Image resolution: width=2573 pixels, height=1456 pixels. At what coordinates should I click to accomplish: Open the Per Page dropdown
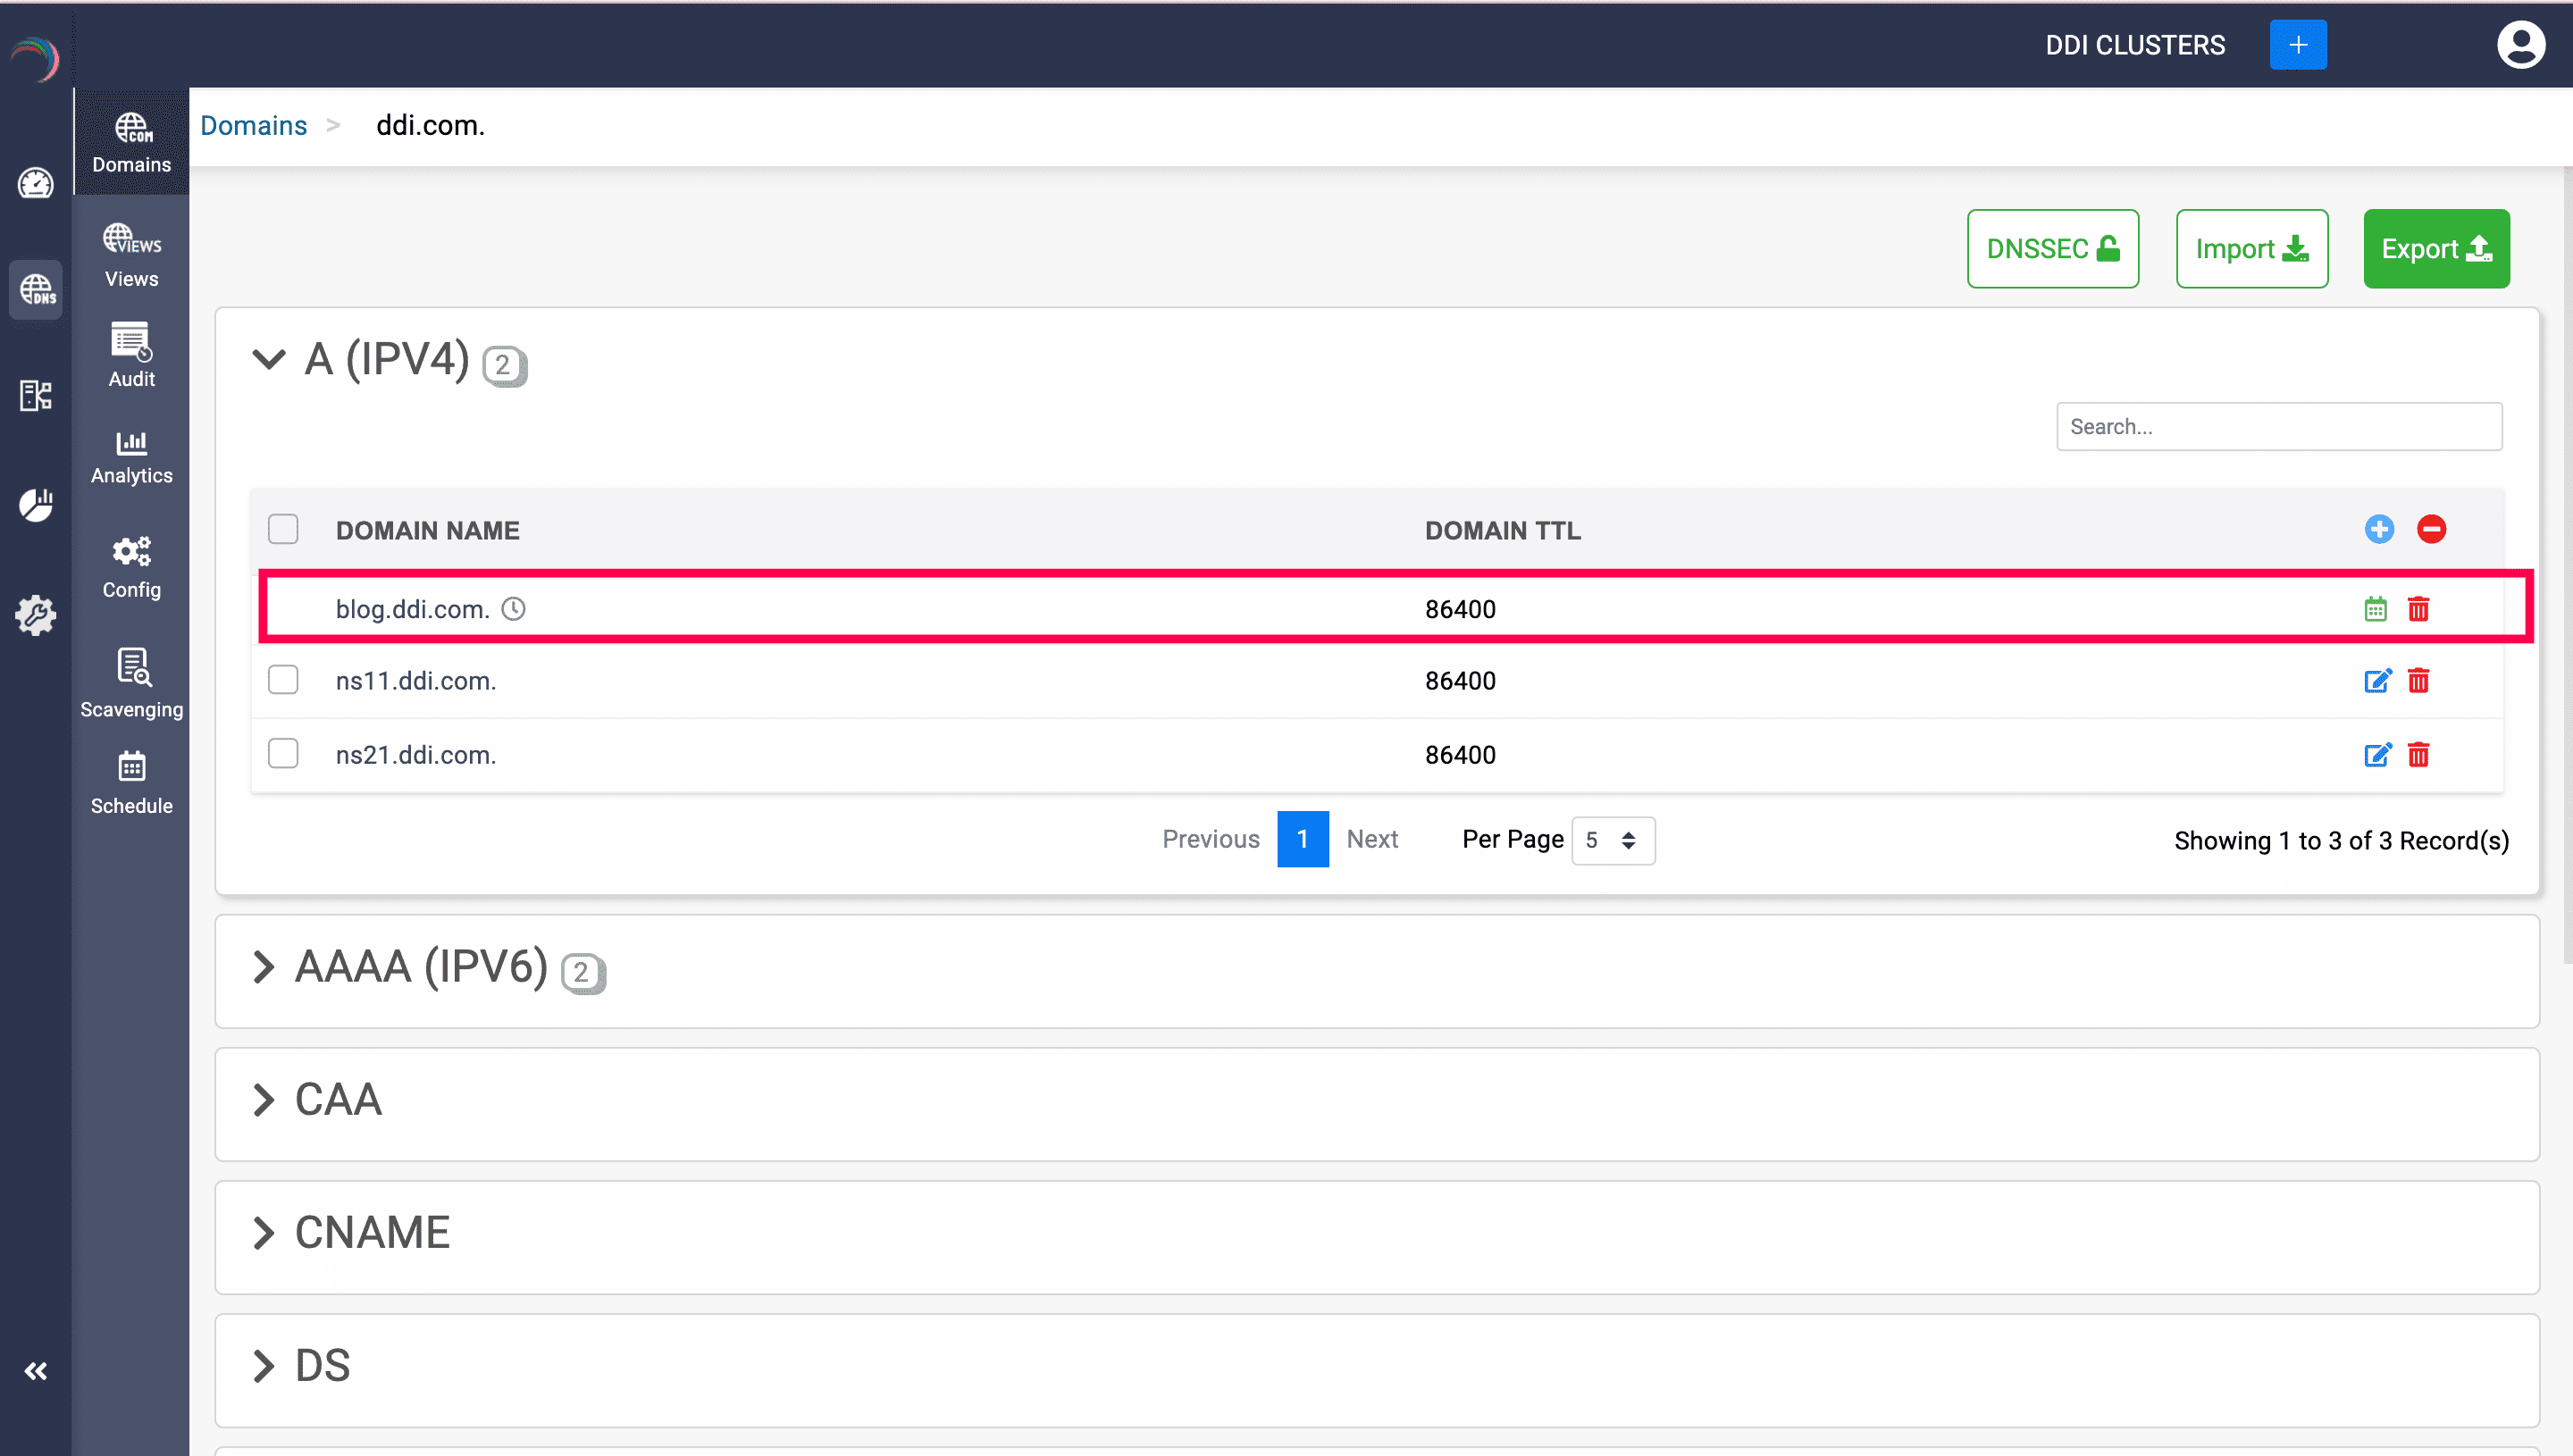1612,840
